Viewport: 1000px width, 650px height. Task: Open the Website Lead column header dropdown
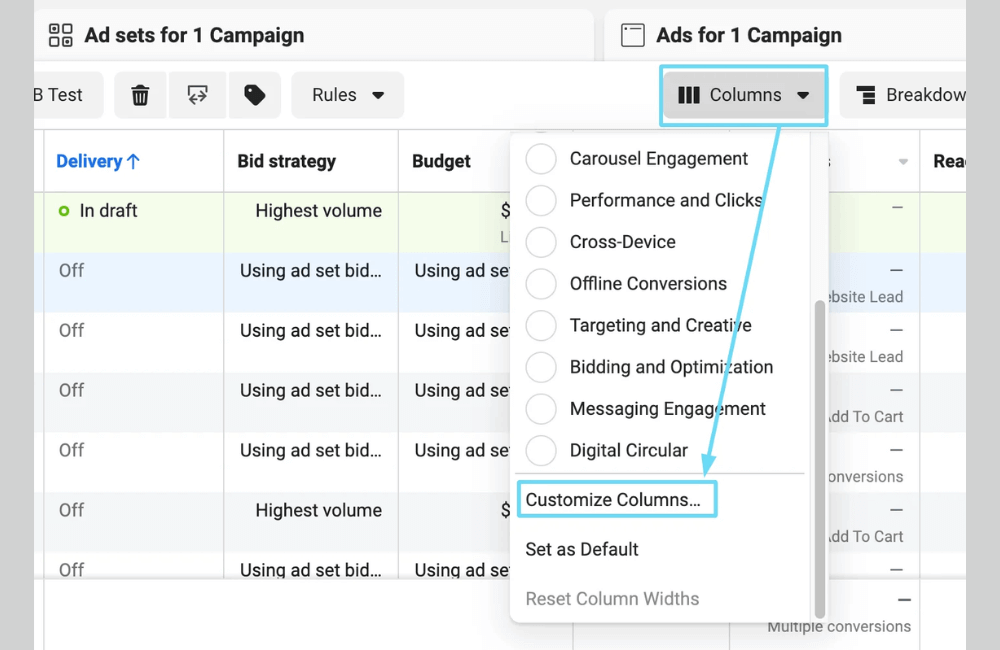tap(903, 161)
